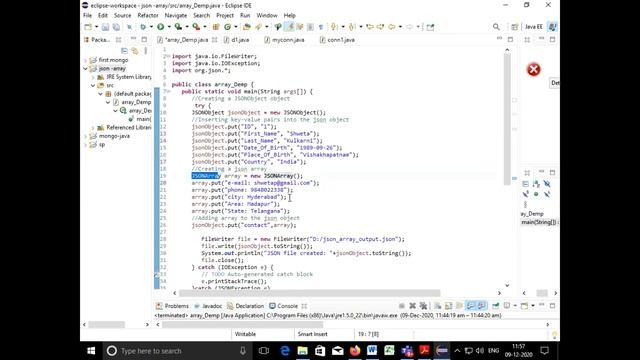Maximize the editor area
The image size is (640, 360).
click(510, 39)
